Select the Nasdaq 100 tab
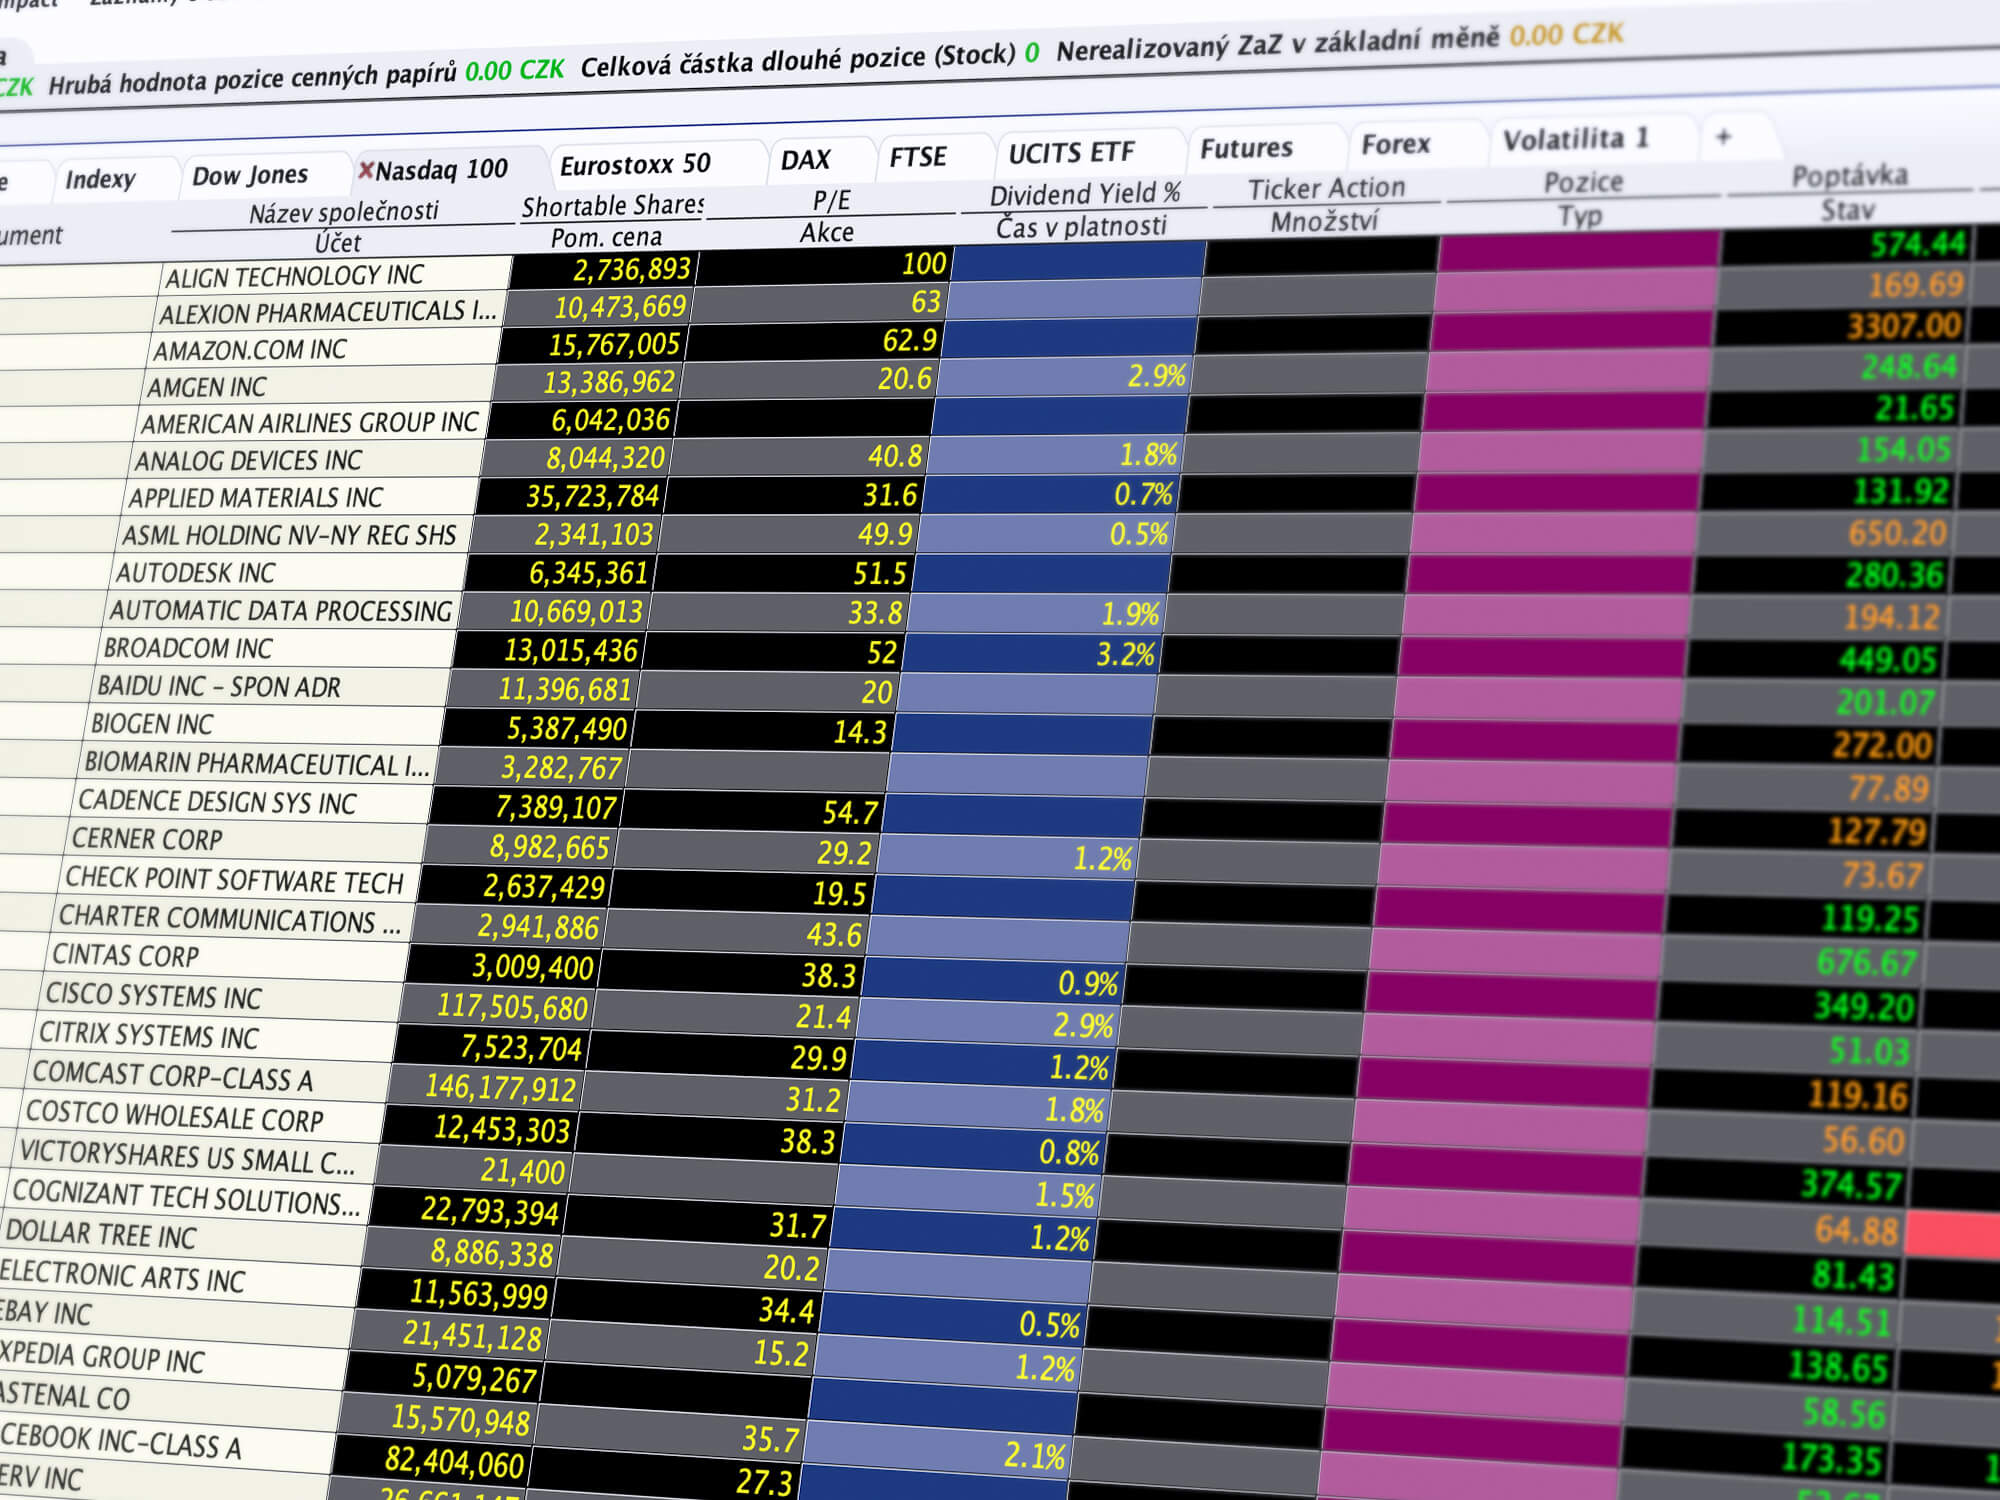Image resolution: width=2000 pixels, height=1500 pixels. (442, 169)
